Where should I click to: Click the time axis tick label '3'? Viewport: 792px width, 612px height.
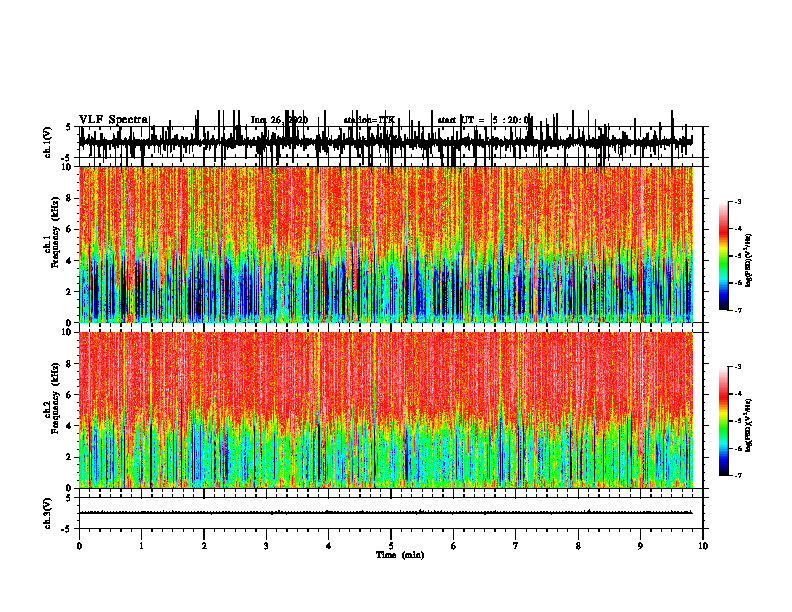pos(267,546)
